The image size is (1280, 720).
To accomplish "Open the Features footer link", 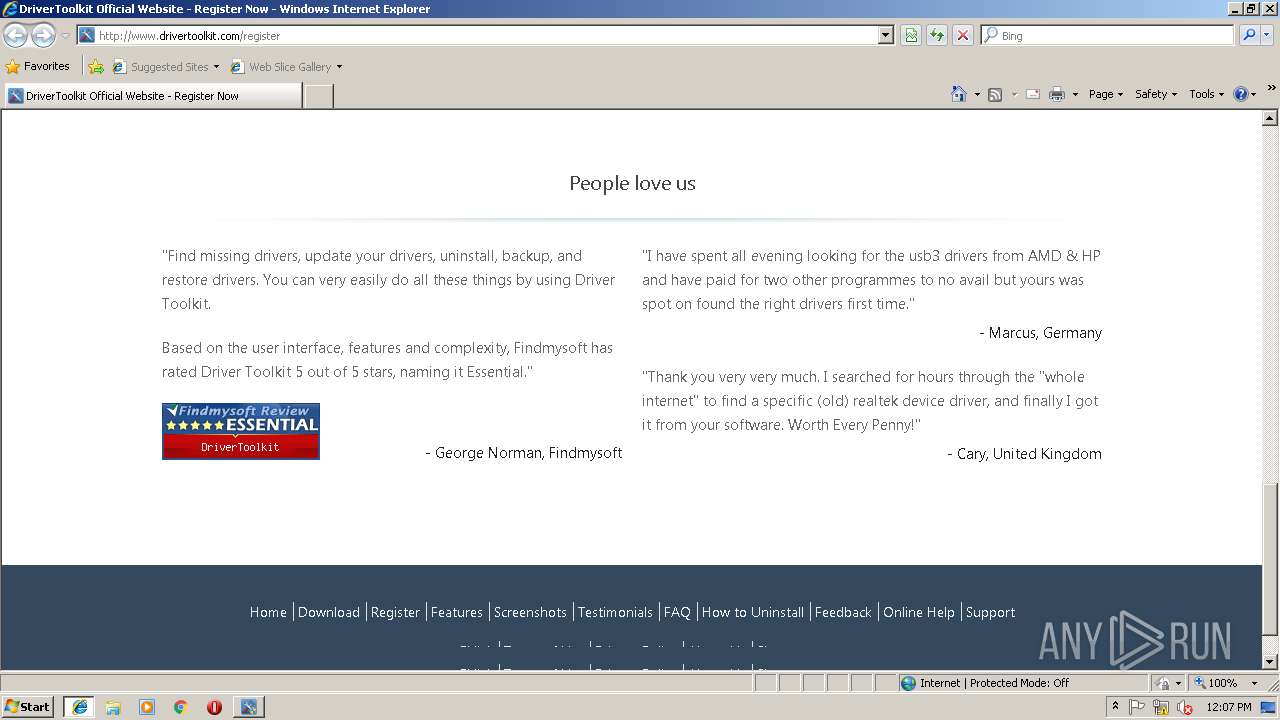I will click(x=457, y=612).
